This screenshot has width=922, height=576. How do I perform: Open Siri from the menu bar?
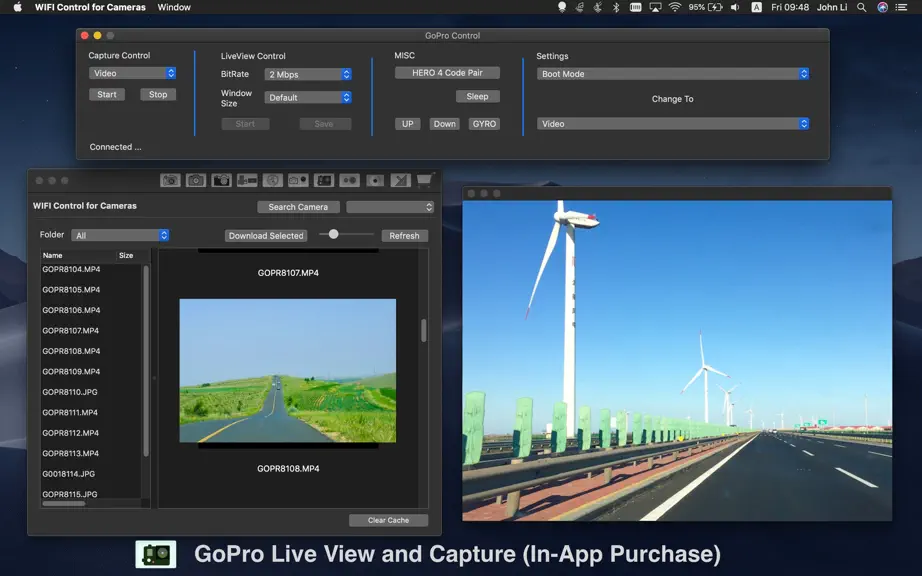point(882,7)
